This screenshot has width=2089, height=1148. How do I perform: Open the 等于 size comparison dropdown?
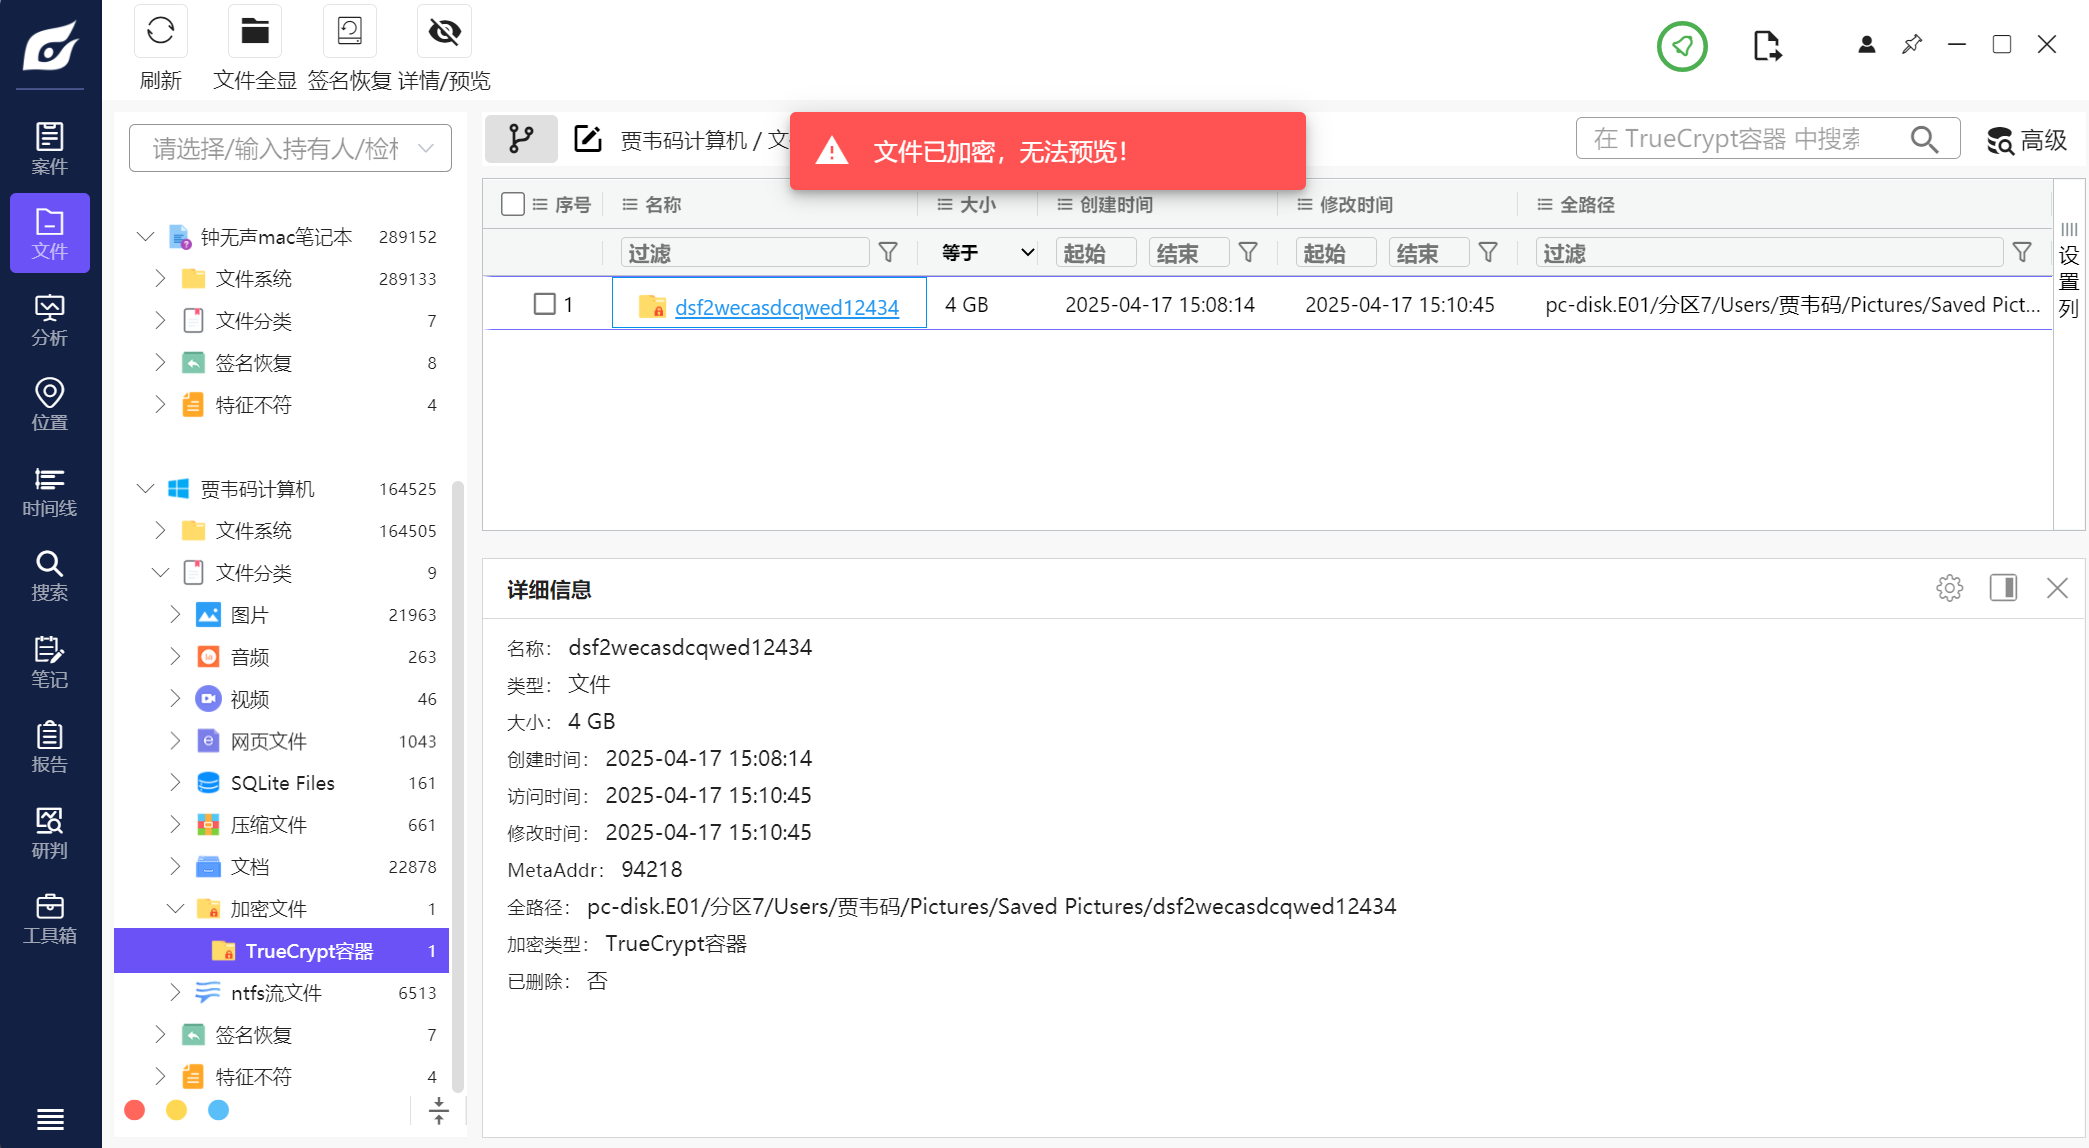pyautogui.click(x=986, y=253)
